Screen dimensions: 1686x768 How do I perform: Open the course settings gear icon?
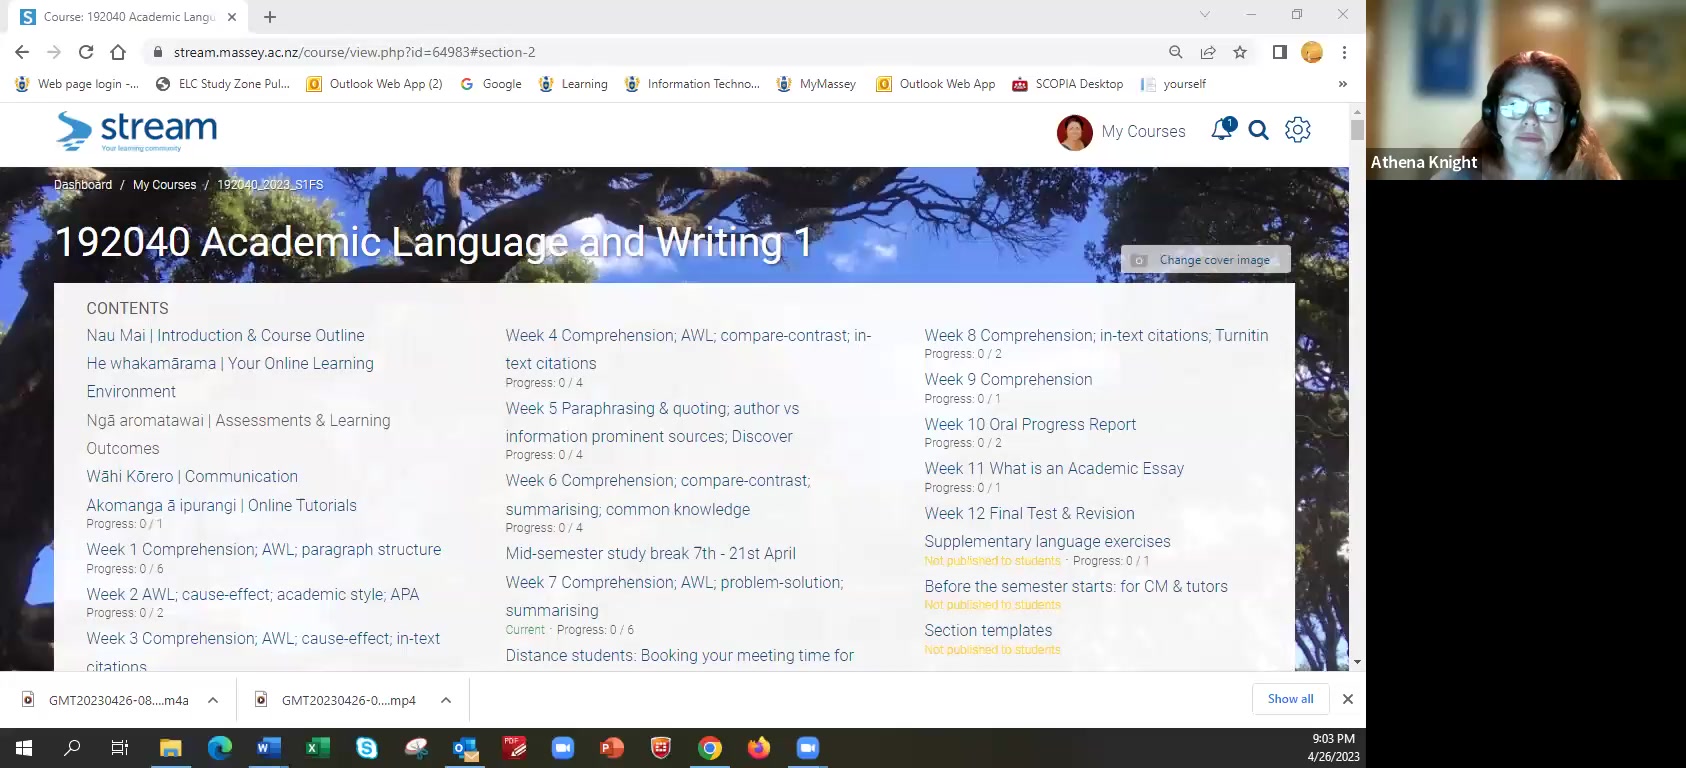coord(1297,130)
